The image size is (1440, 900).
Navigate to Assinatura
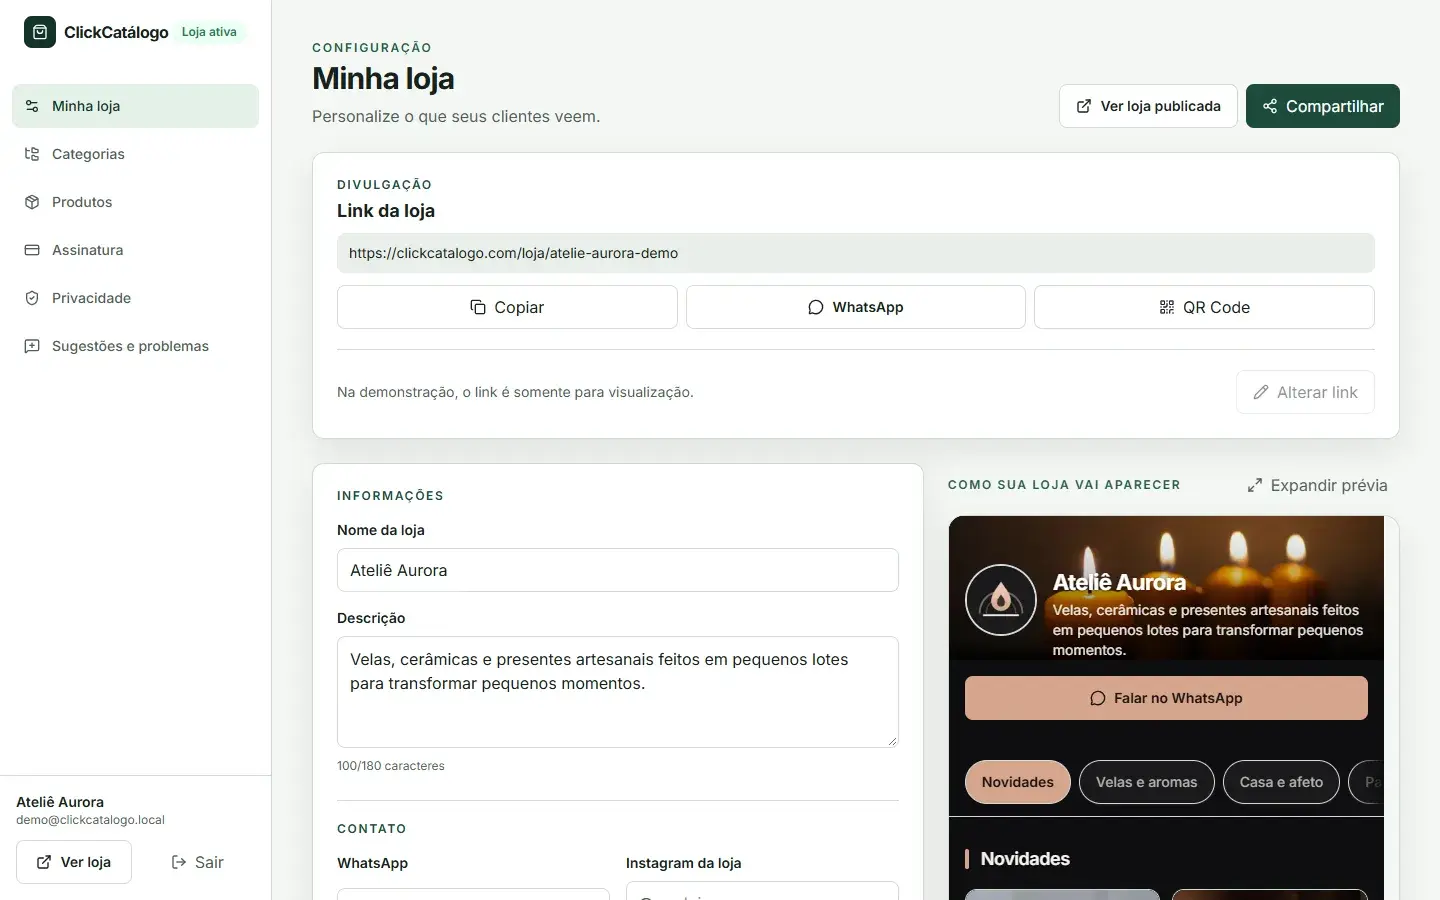[135, 250]
